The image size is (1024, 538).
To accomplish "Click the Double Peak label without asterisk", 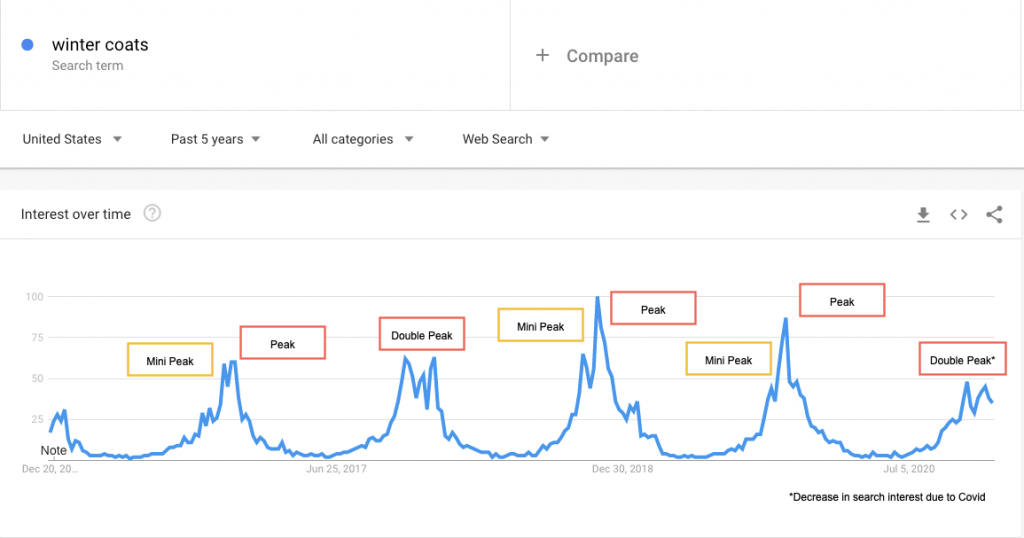I will tap(422, 335).
